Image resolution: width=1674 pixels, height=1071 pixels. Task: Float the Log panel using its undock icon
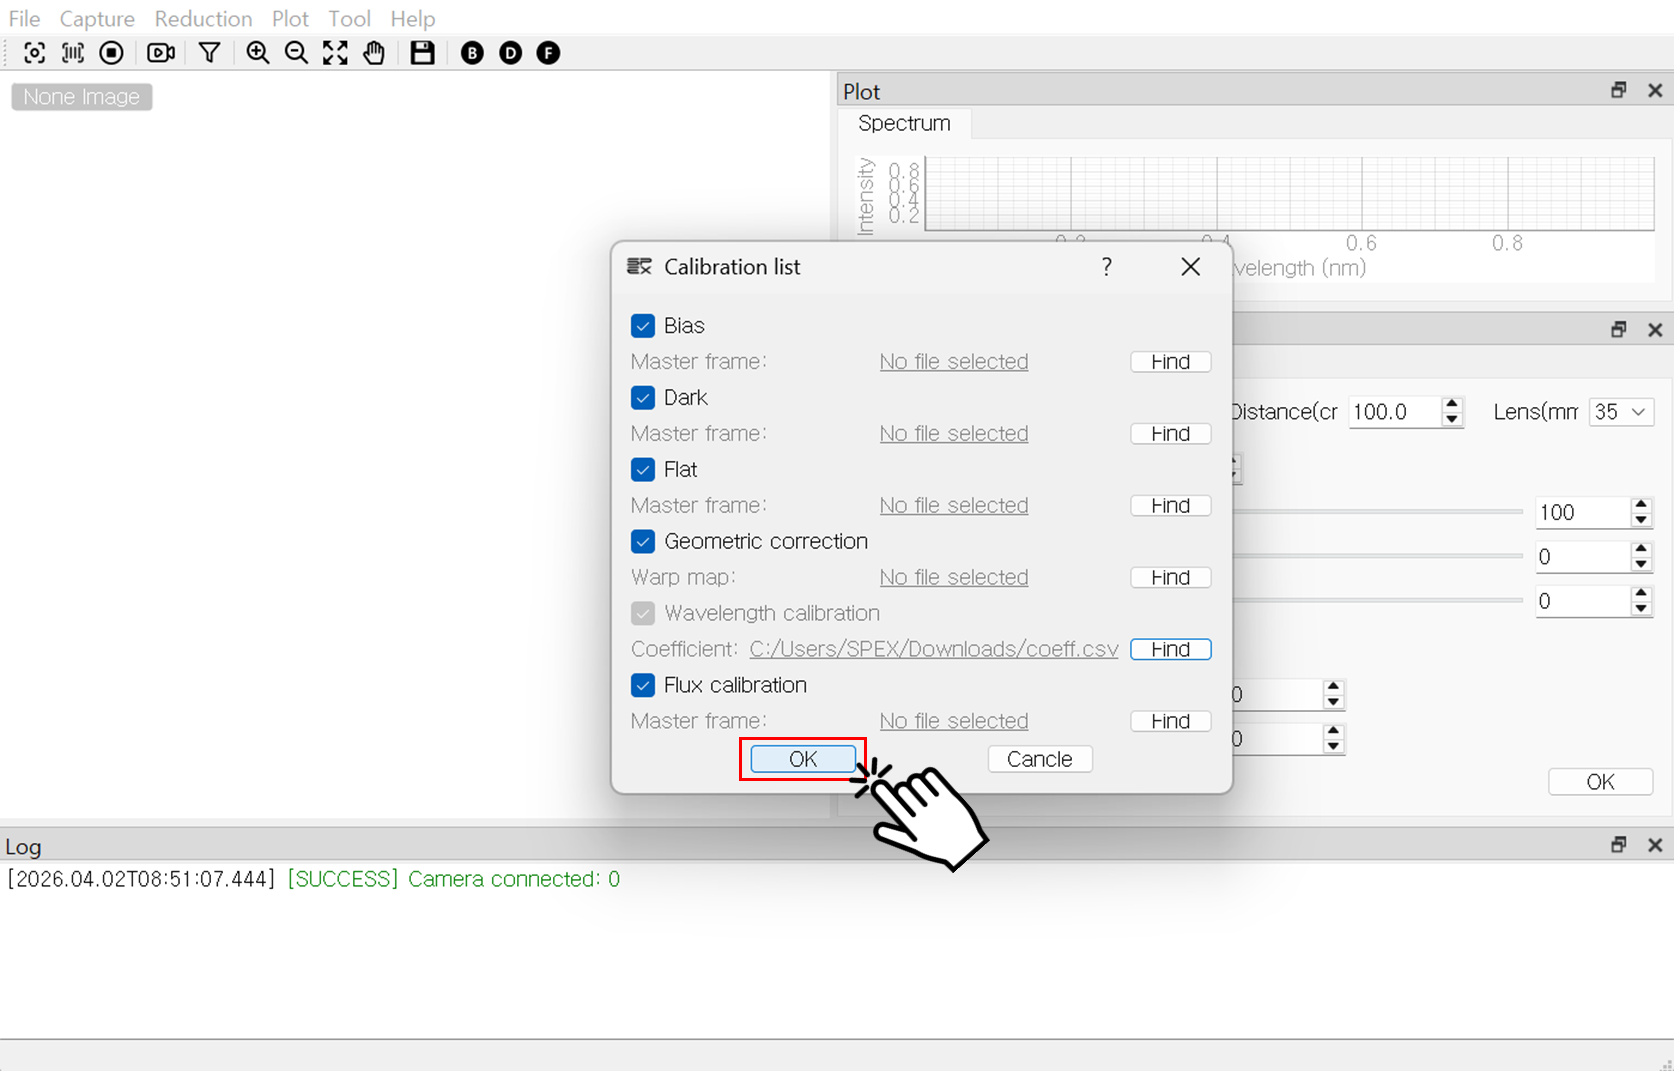click(1619, 845)
